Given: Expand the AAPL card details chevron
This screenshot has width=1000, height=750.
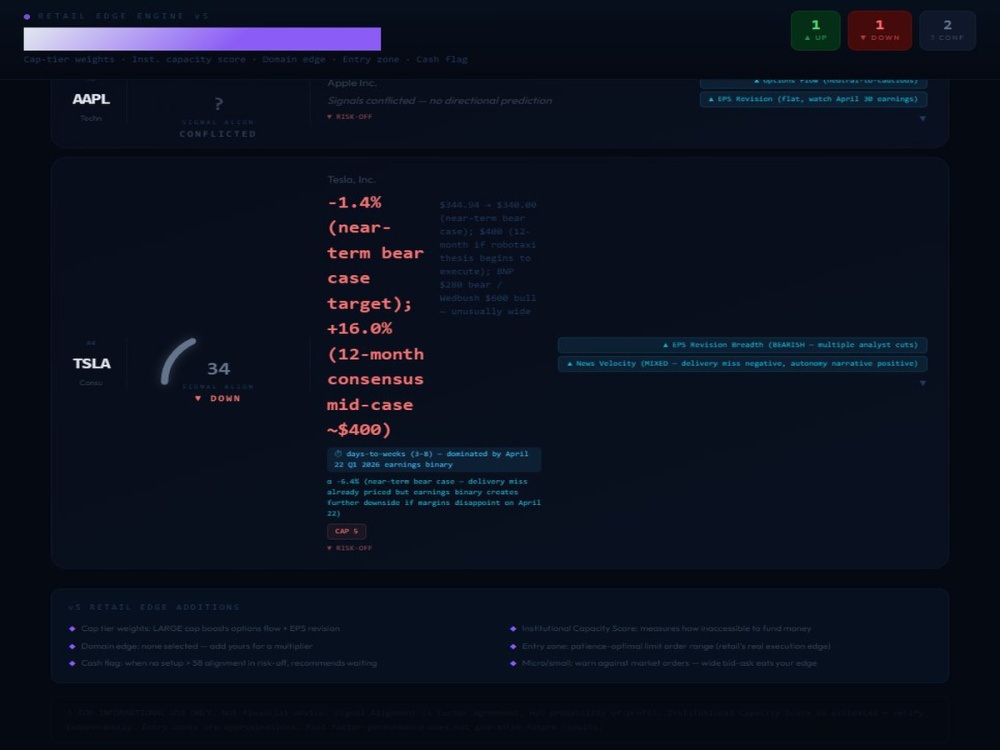Looking at the screenshot, I should (922, 119).
